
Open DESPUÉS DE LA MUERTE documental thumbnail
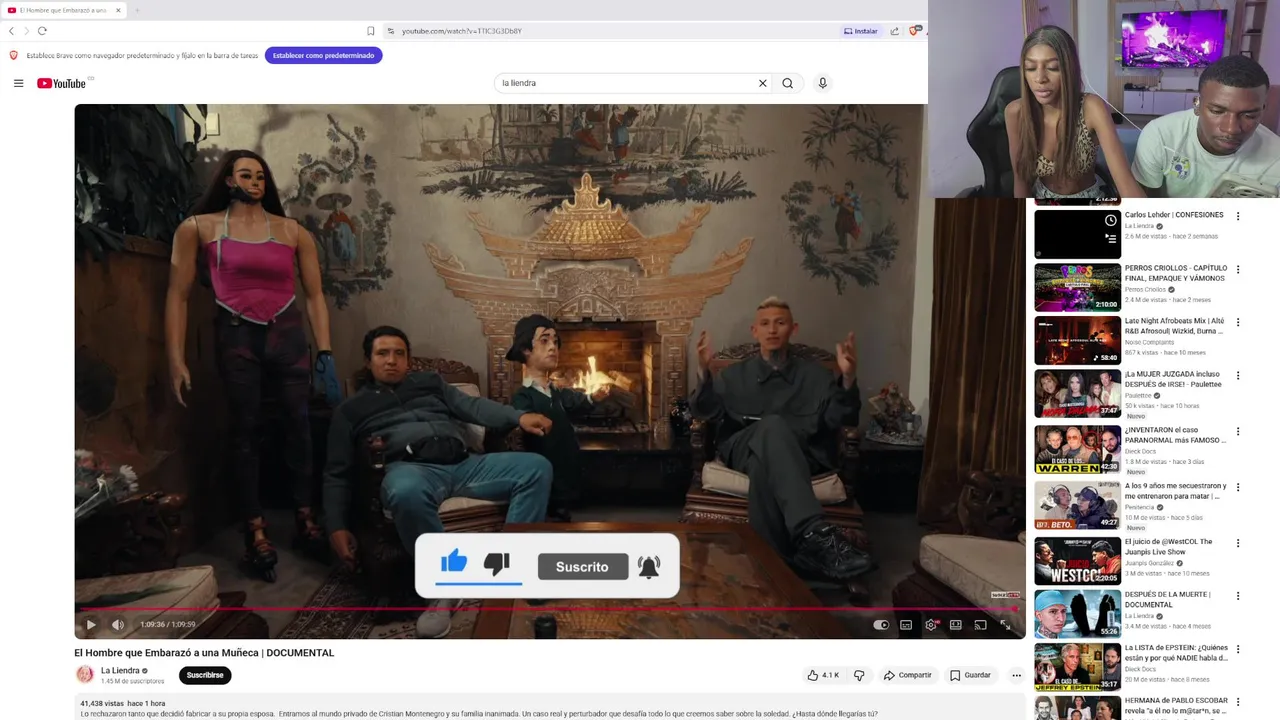(x=1077, y=614)
